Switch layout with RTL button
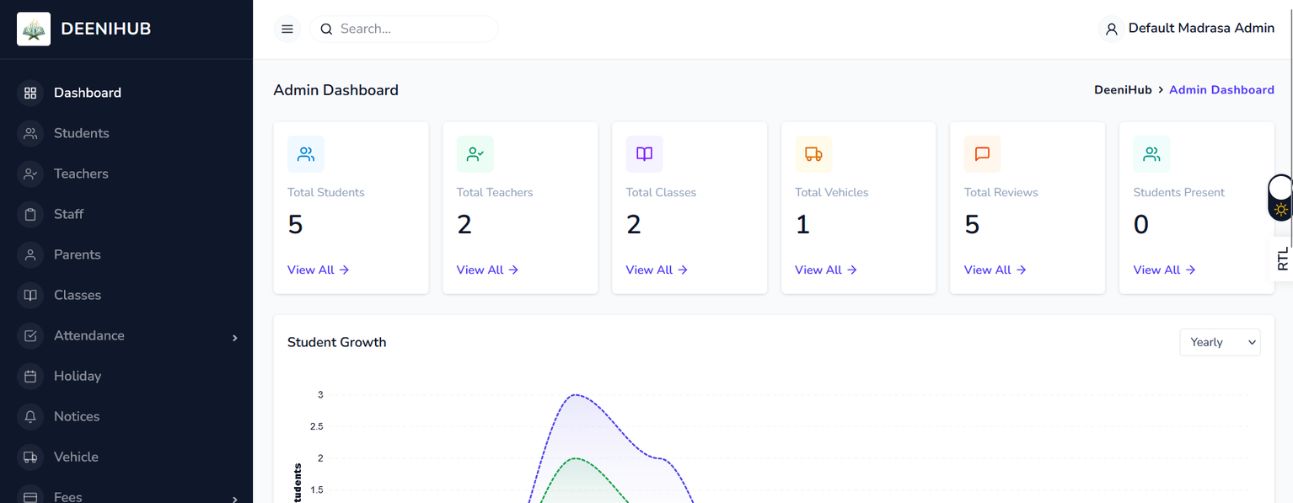 click(x=1282, y=259)
